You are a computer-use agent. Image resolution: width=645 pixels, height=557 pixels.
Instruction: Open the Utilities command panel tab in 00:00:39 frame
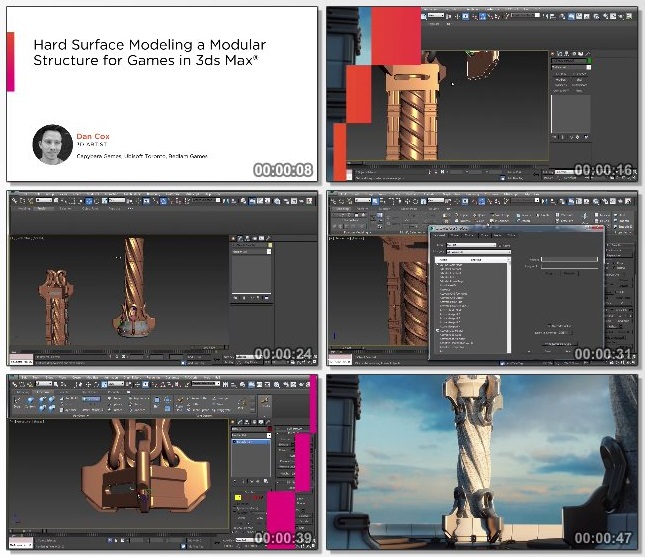click(268, 422)
